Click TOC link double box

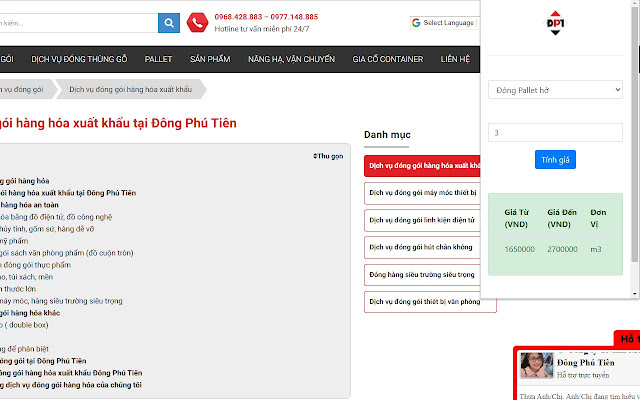24,325
